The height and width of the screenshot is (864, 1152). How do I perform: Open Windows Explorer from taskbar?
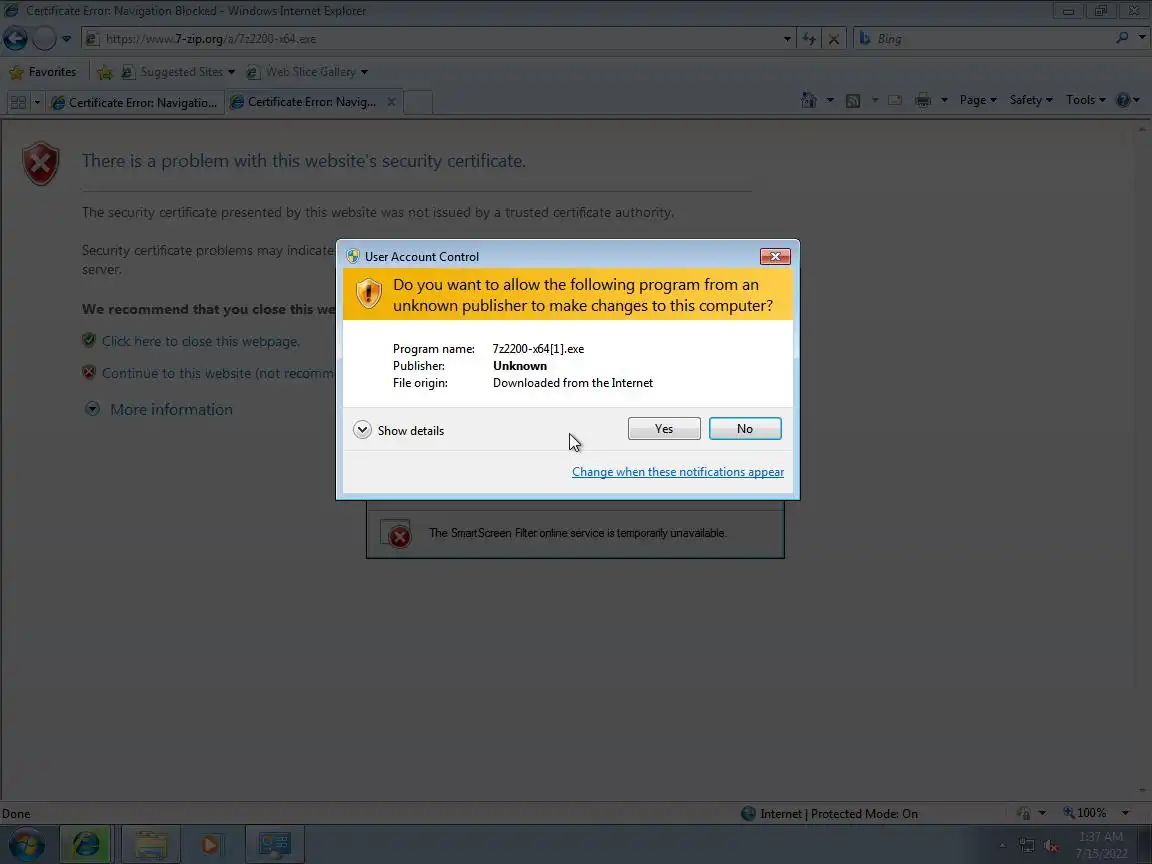(x=151, y=844)
